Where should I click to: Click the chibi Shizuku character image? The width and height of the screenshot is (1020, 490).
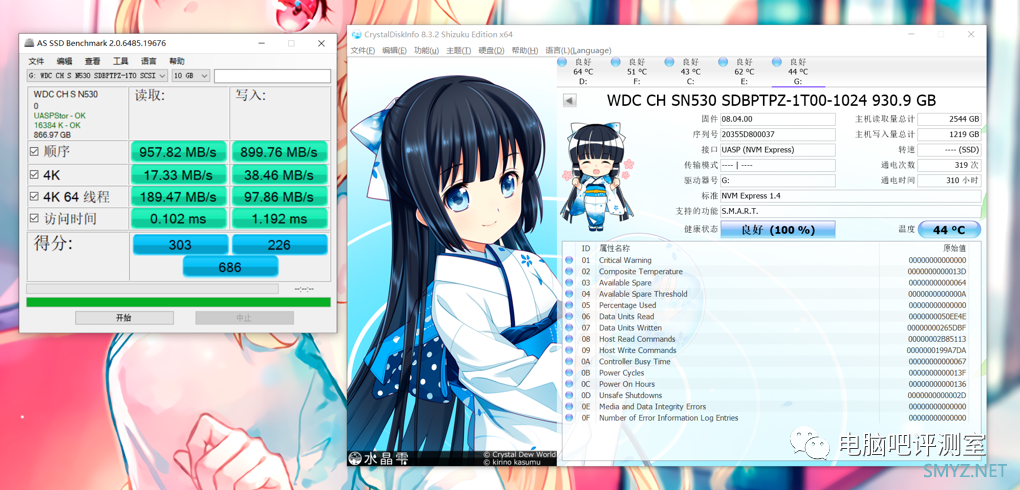coord(597,177)
